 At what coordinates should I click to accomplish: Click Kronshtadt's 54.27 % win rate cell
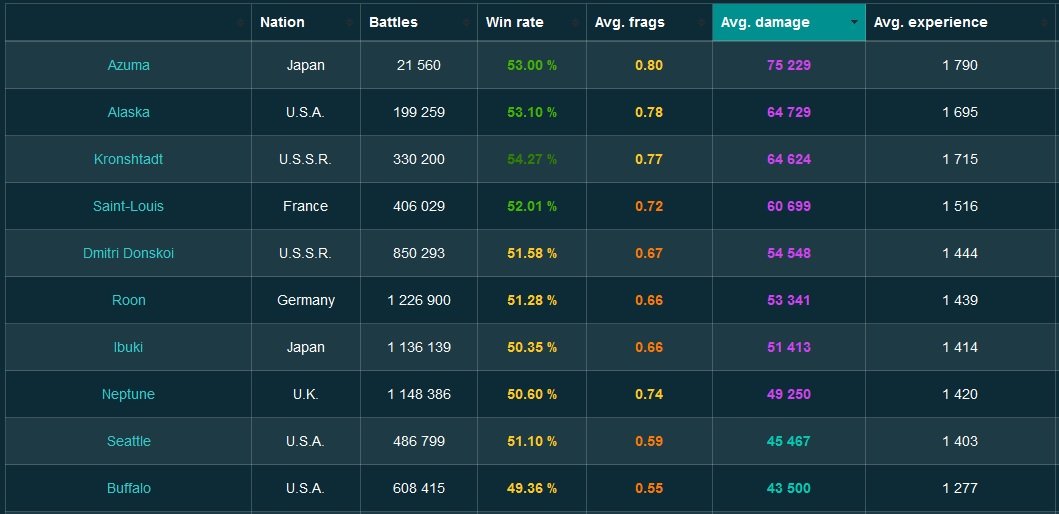pyautogui.click(x=532, y=159)
